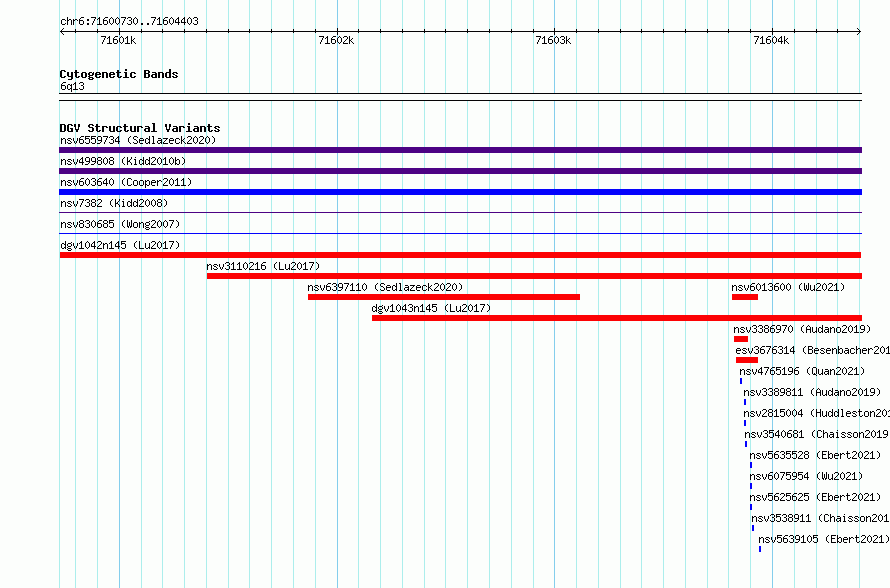
Task: Select the nsv6397110 red bar
Action: pos(444,297)
